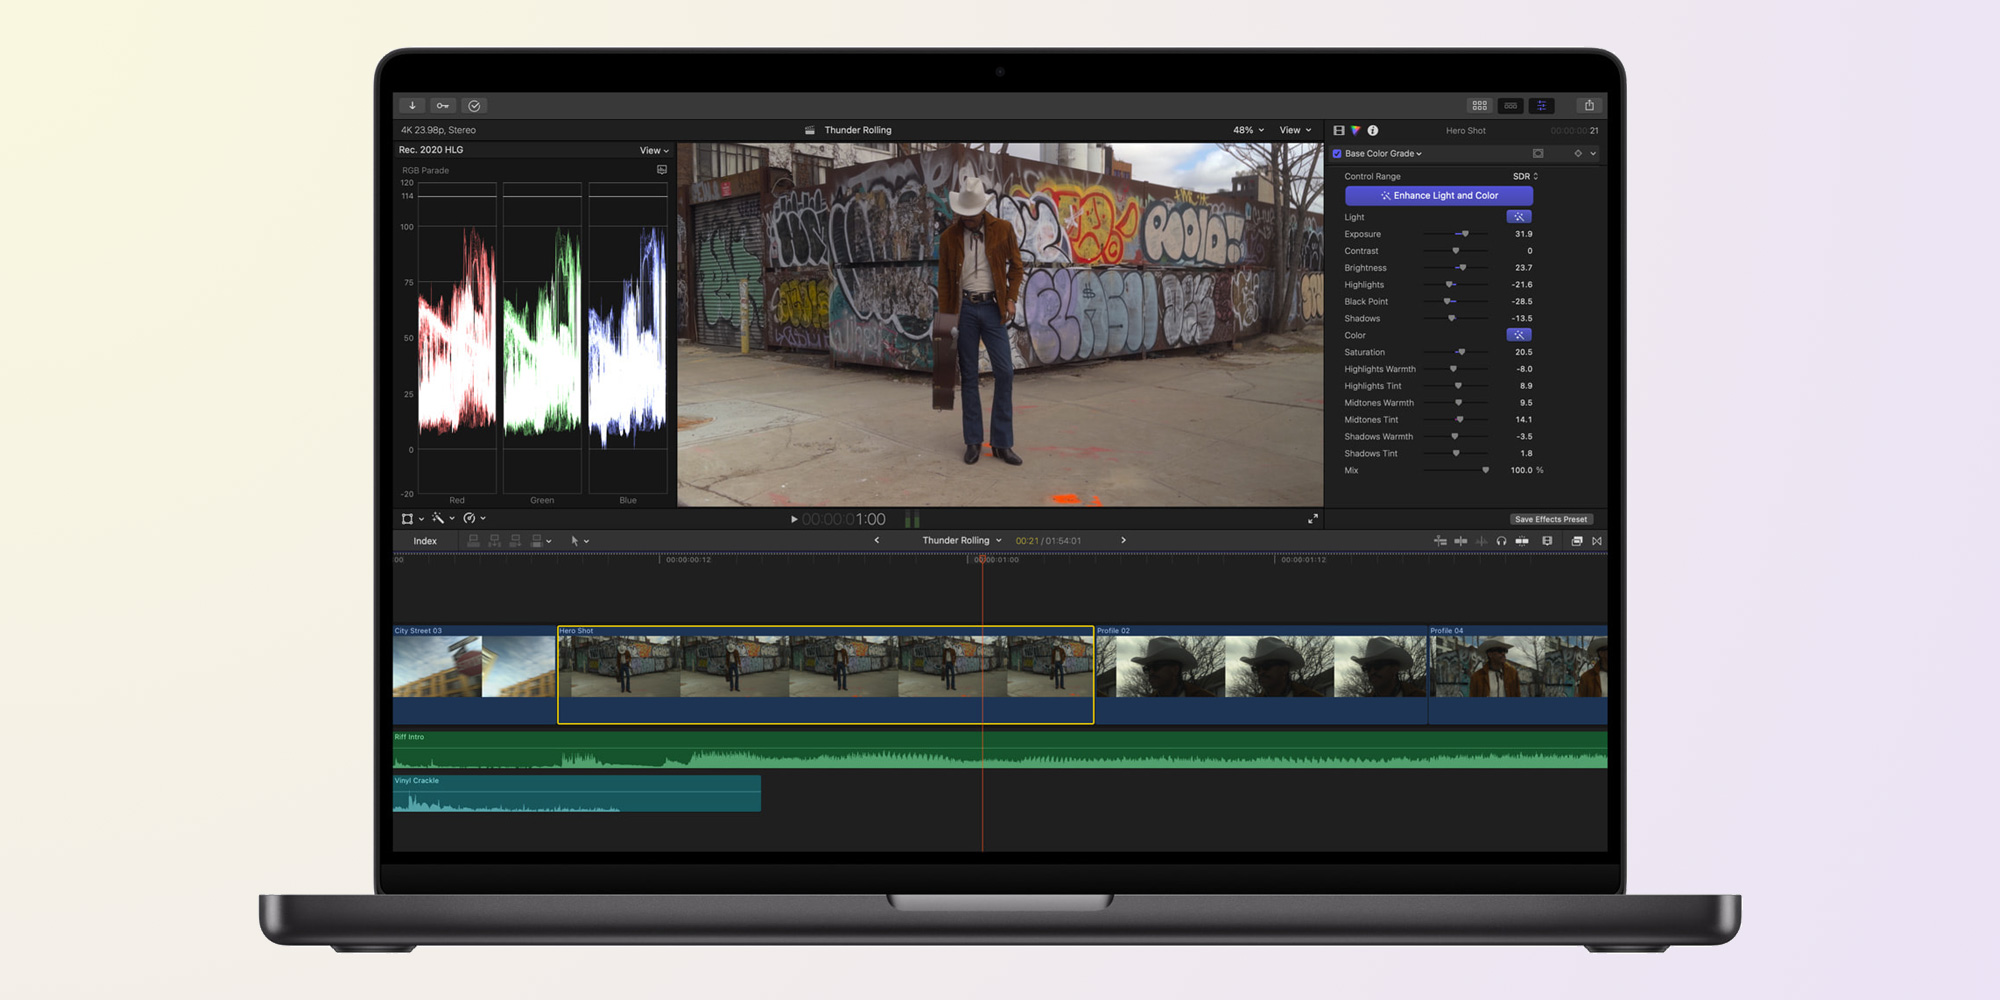Toggle the Inspector sliders button
The width and height of the screenshot is (2000, 1000).
point(1542,106)
